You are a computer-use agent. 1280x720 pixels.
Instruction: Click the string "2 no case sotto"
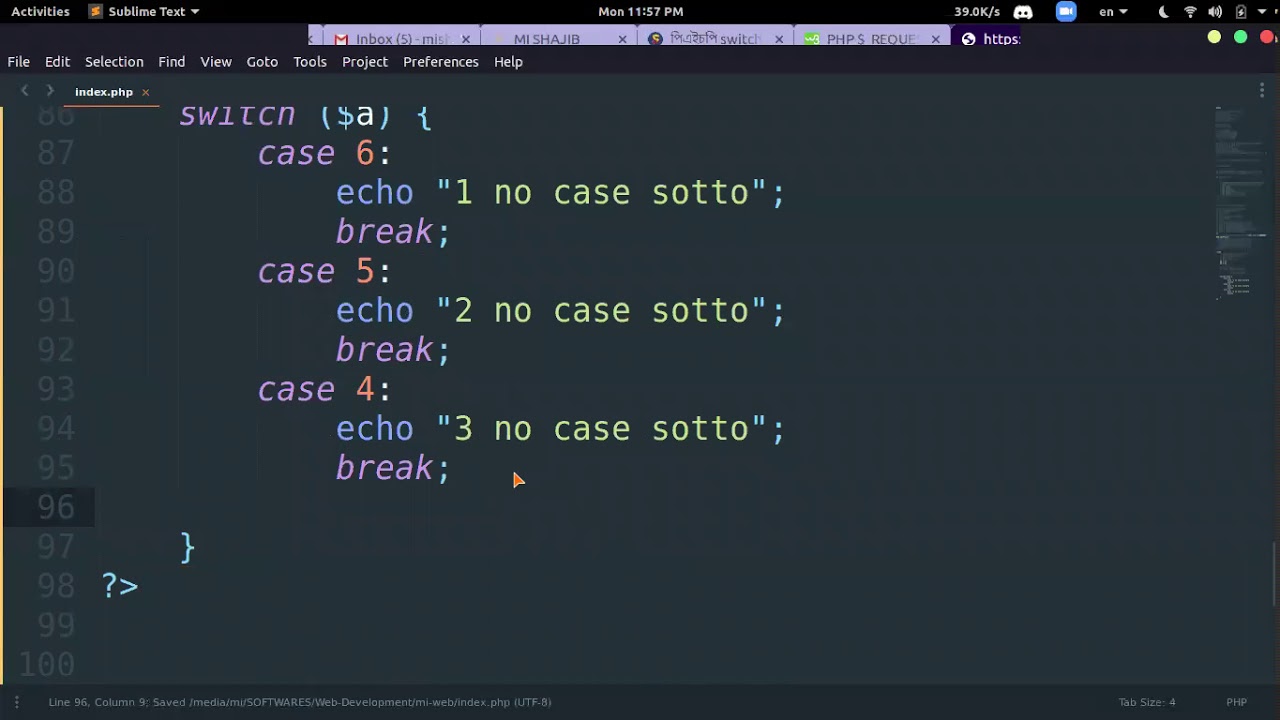coord(602,310)
